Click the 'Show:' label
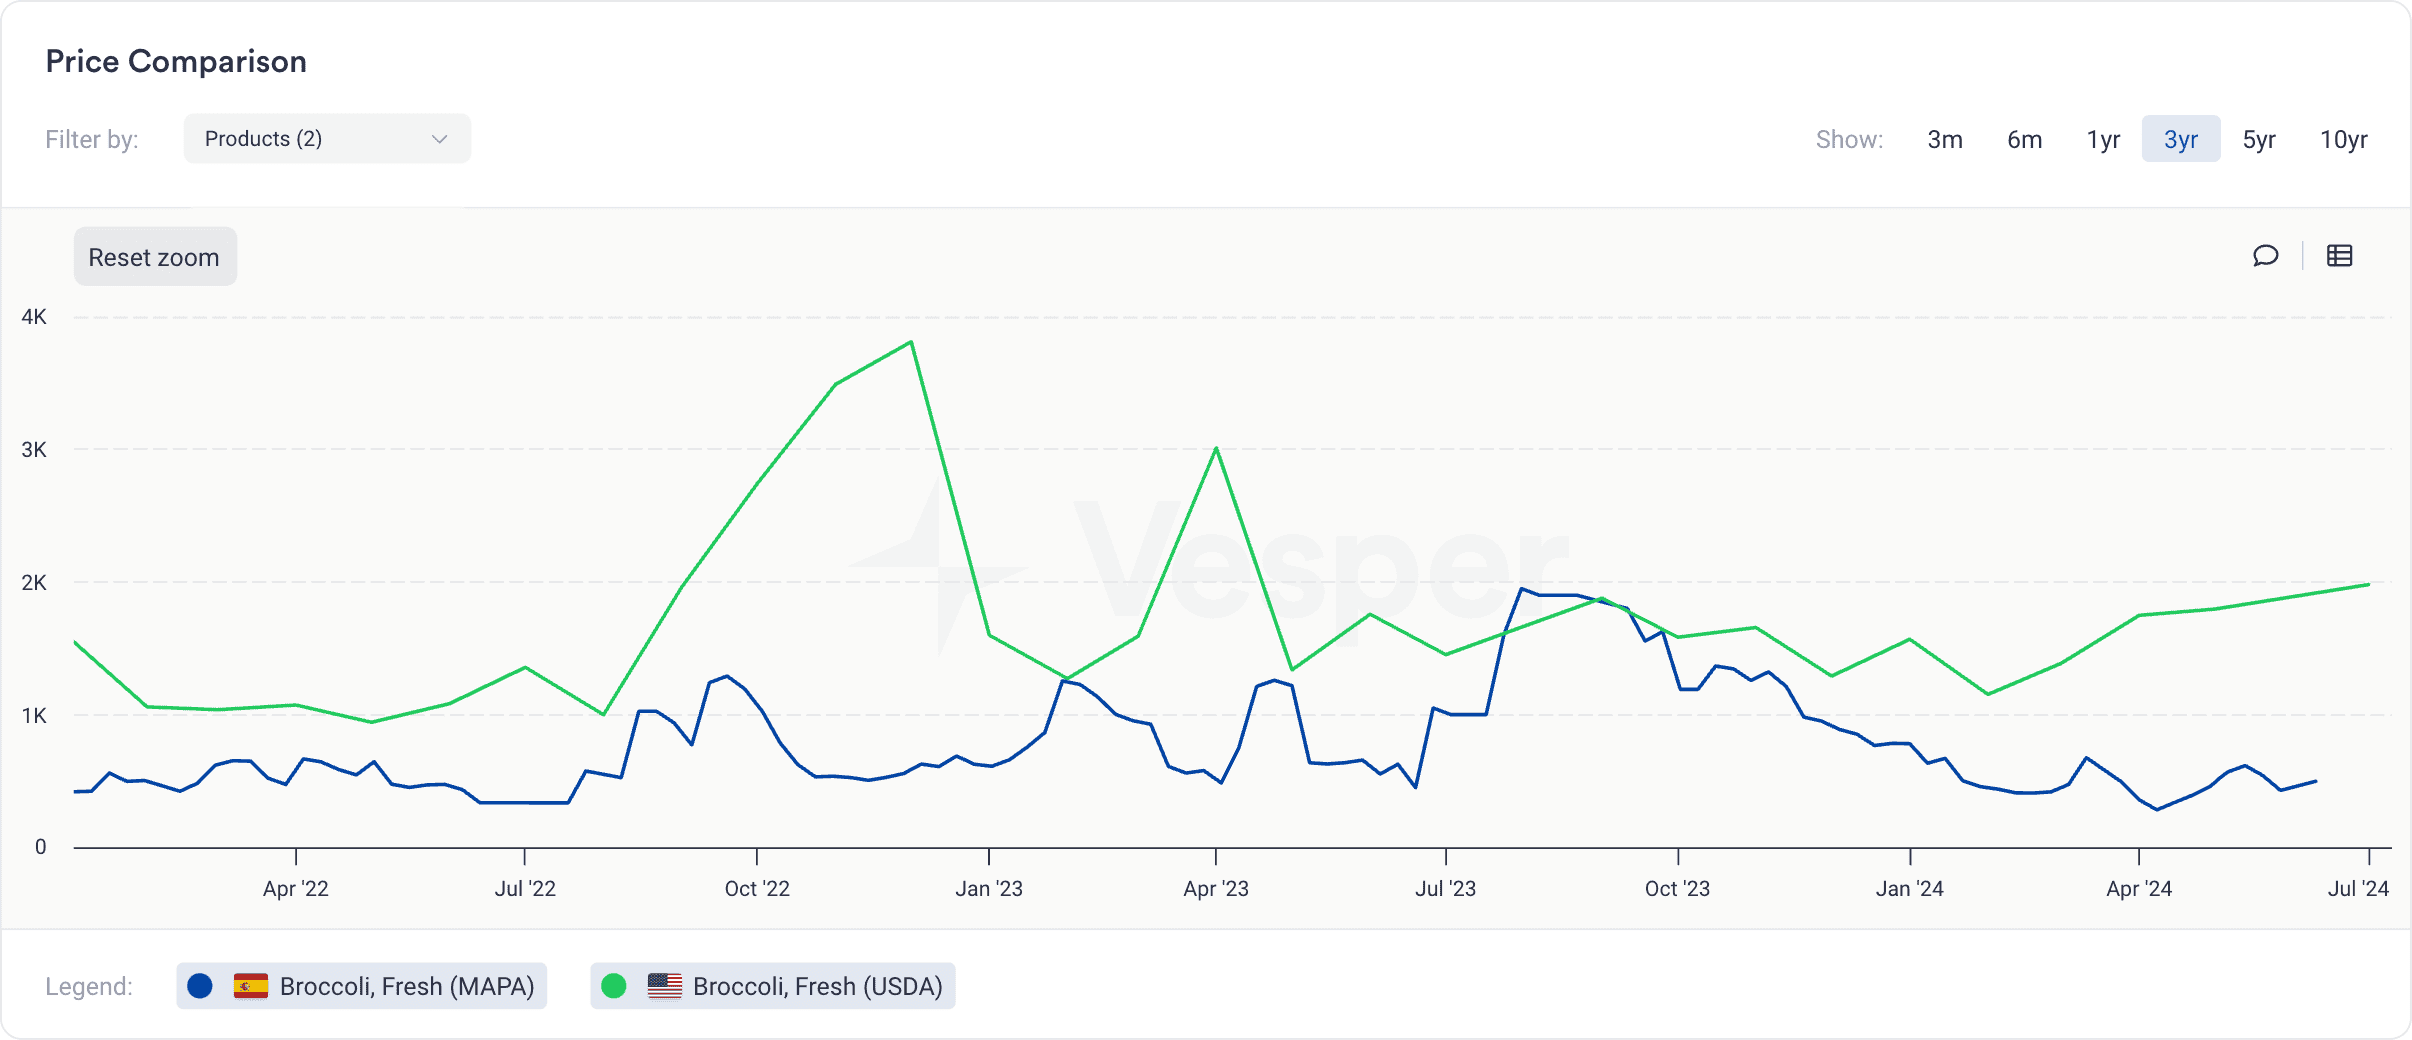2412x1040 pixels. click(x=1850, y=139)
